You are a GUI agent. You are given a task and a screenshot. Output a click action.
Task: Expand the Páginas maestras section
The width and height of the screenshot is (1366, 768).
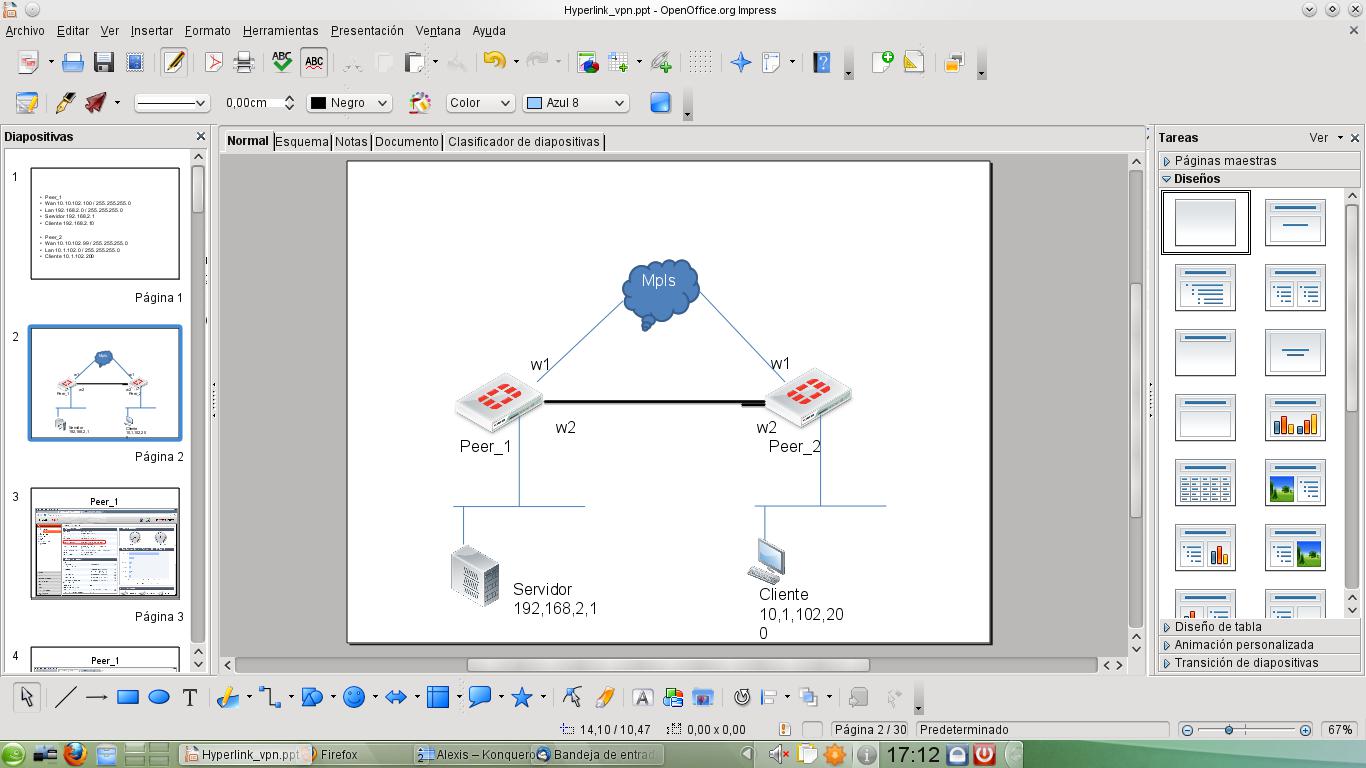(x=1224, y=161)
